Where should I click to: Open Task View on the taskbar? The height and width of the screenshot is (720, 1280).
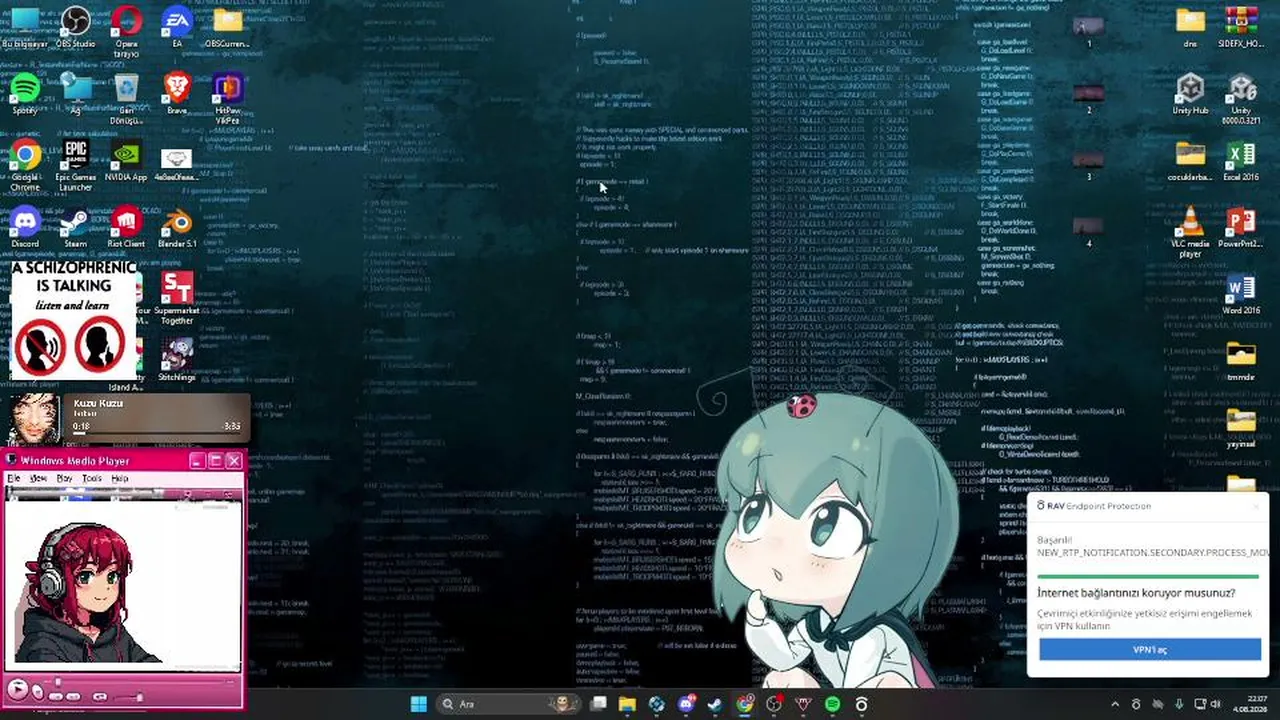point(598,704)
